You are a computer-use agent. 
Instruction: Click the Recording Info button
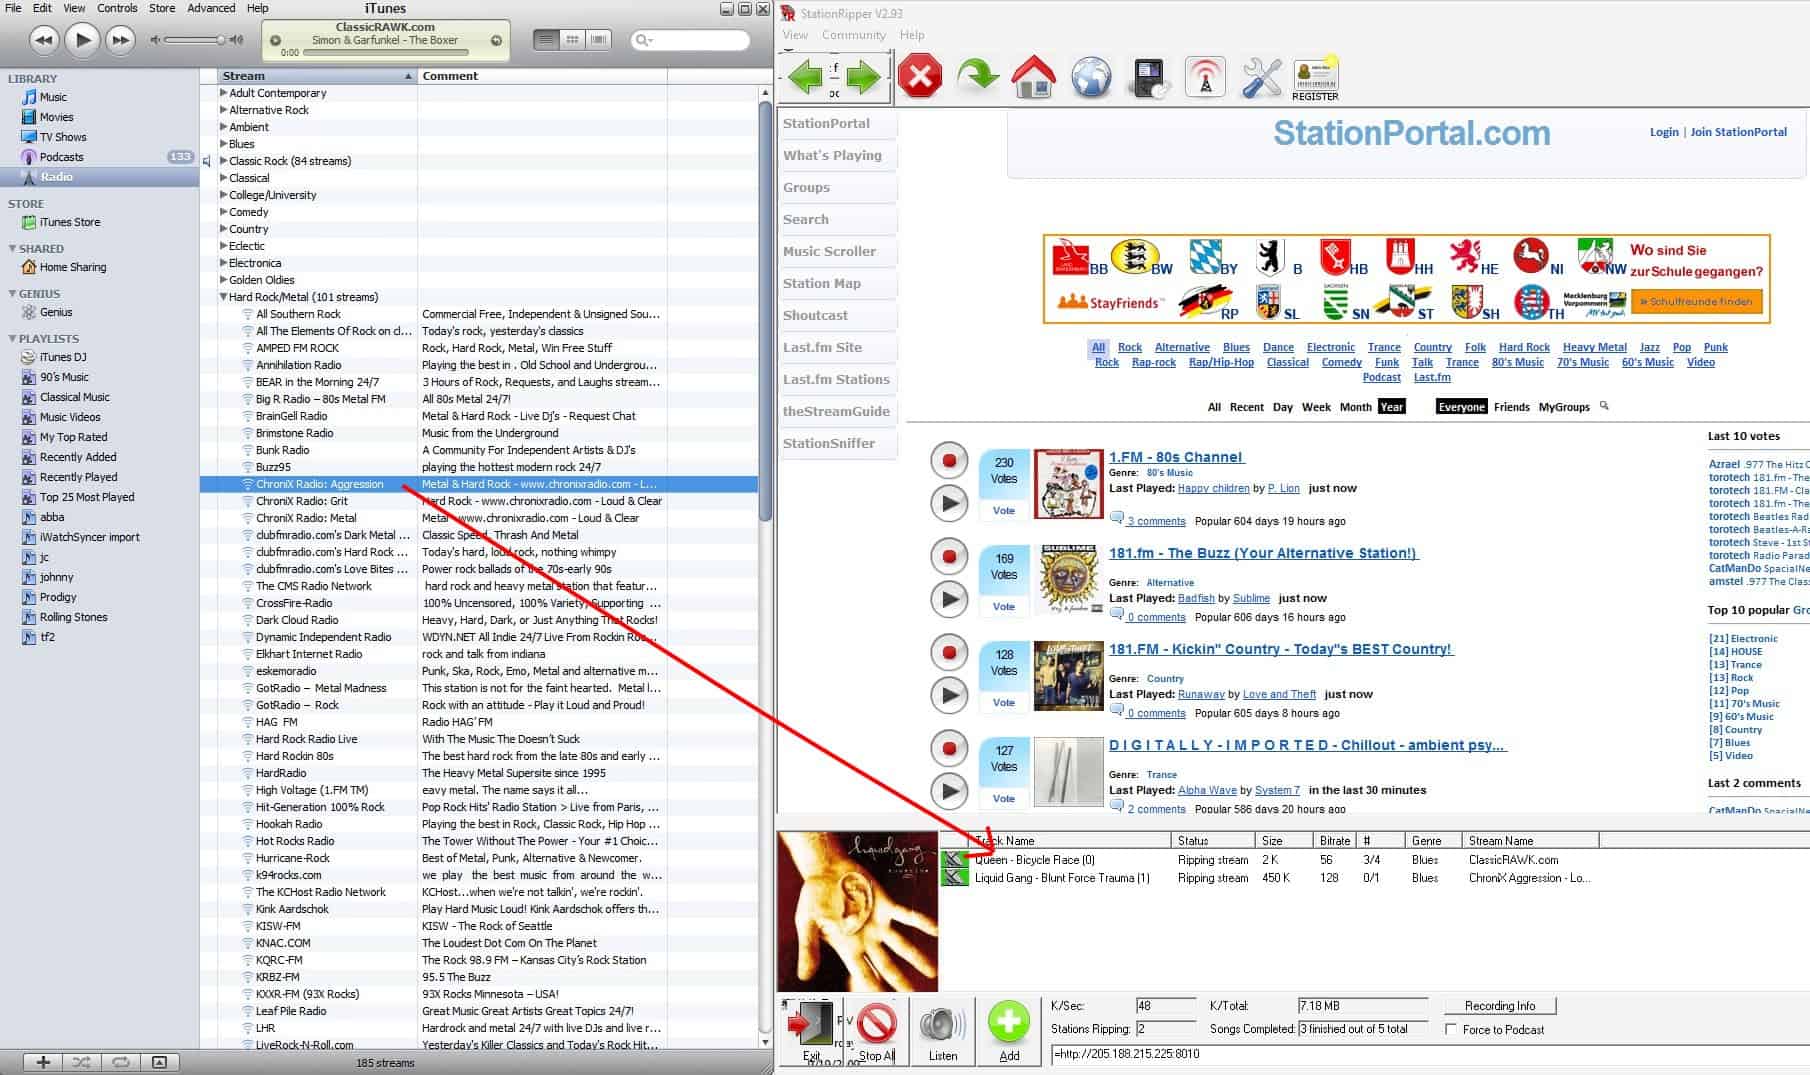tap(1500, 1006)
